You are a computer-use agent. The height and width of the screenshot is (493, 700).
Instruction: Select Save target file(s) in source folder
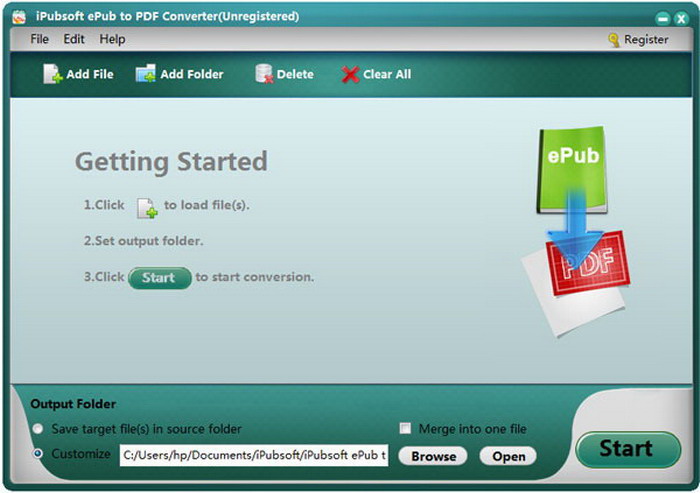(x=38, y=429)
